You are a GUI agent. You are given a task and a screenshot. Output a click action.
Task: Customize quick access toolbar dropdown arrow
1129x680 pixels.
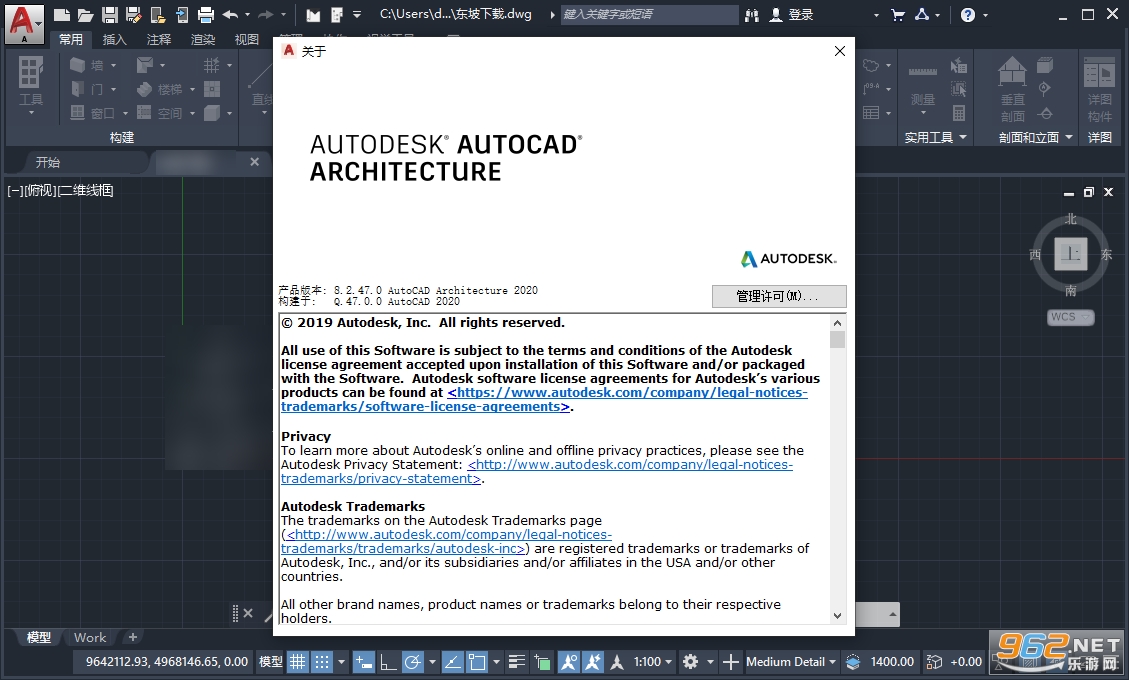pyautogui.click(x=357, y=14)
